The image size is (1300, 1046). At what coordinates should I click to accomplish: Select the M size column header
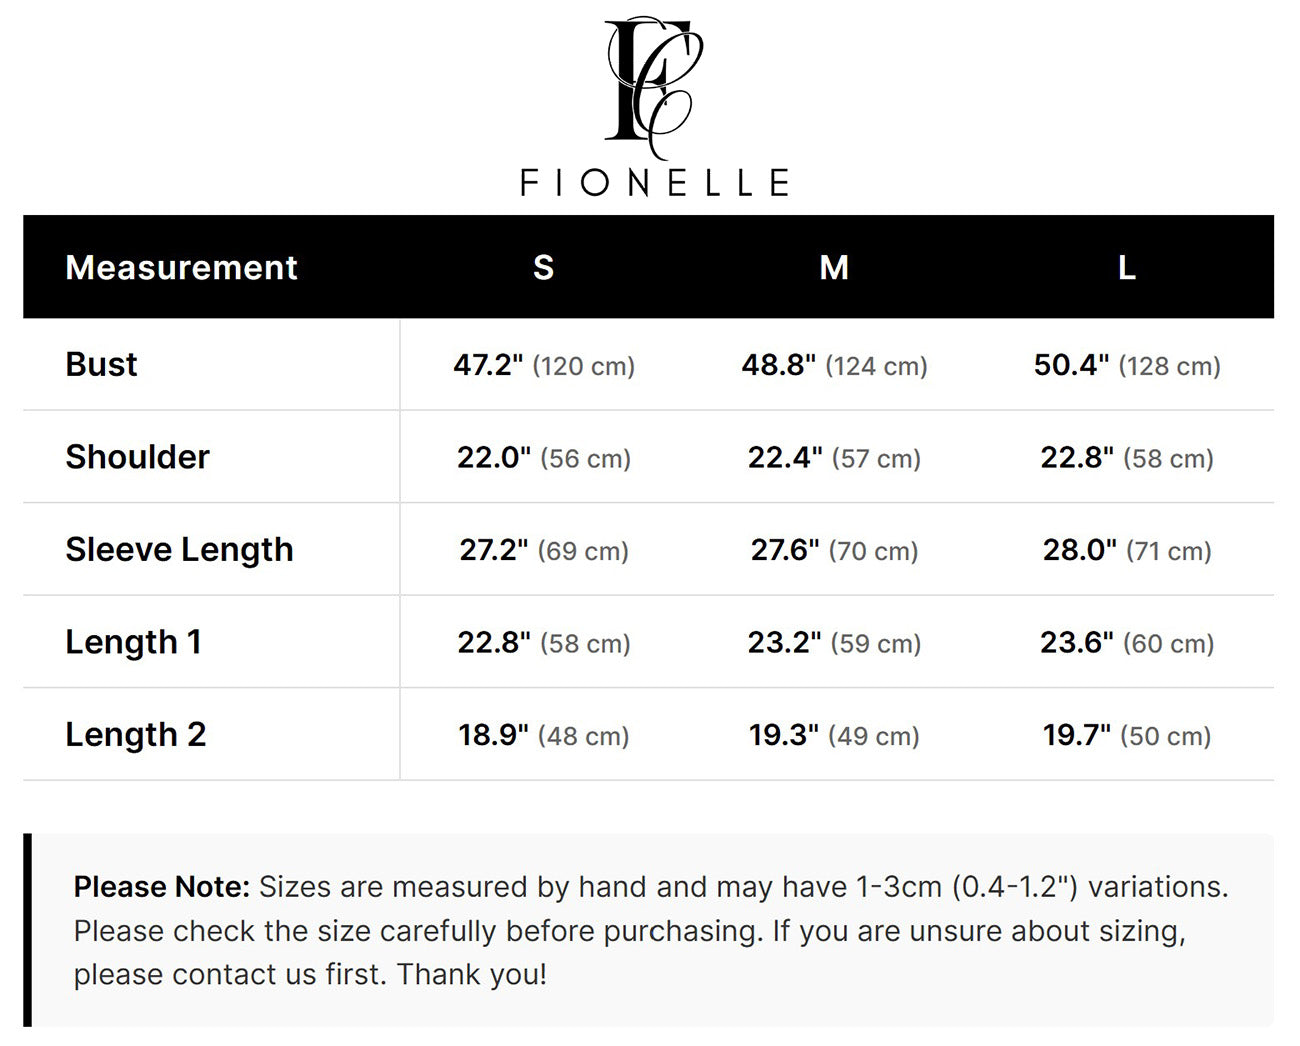coord(834,268)
